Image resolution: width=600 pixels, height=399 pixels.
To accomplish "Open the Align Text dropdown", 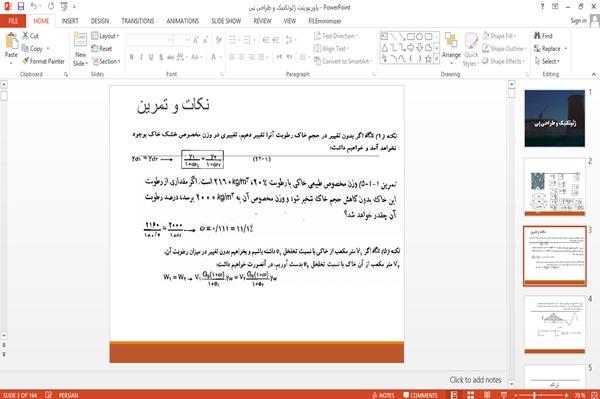I will point(332,49).
